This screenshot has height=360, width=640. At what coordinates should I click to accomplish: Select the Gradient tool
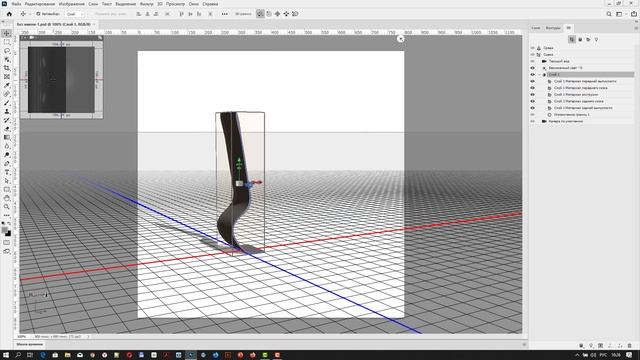tap(7, 138)
